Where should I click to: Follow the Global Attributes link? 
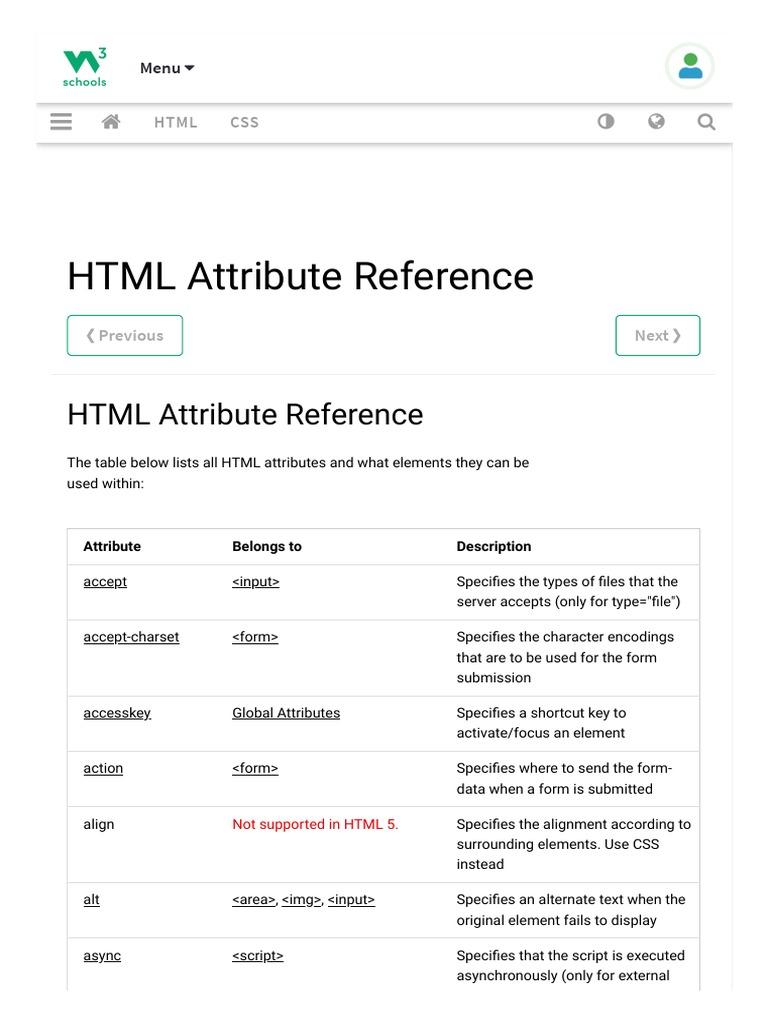pyautogui.click(x=286, y=713)
